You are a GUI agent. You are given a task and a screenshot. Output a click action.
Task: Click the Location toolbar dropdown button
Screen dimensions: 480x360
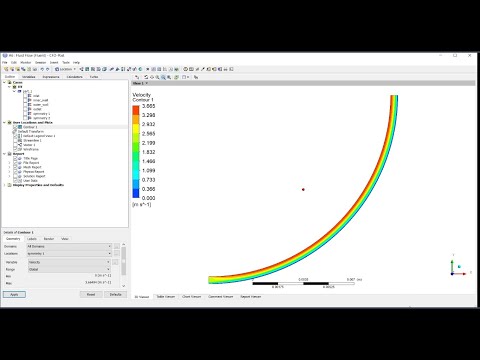[66, 69]
